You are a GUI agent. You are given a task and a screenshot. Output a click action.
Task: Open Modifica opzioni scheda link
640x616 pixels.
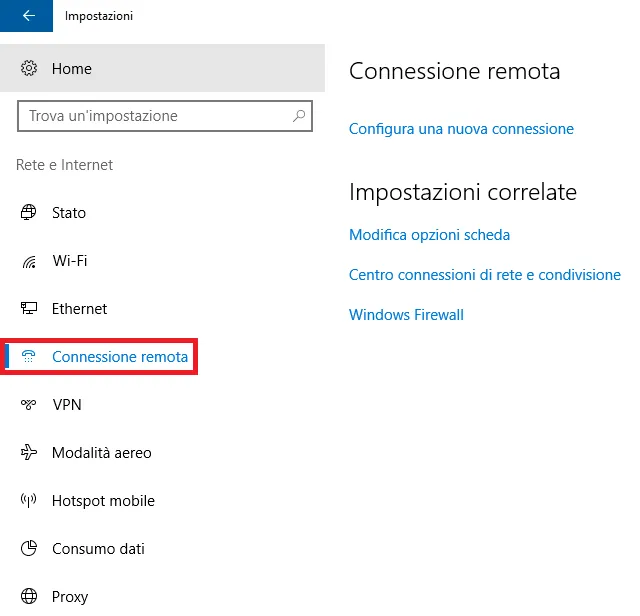tap(429, 235)
